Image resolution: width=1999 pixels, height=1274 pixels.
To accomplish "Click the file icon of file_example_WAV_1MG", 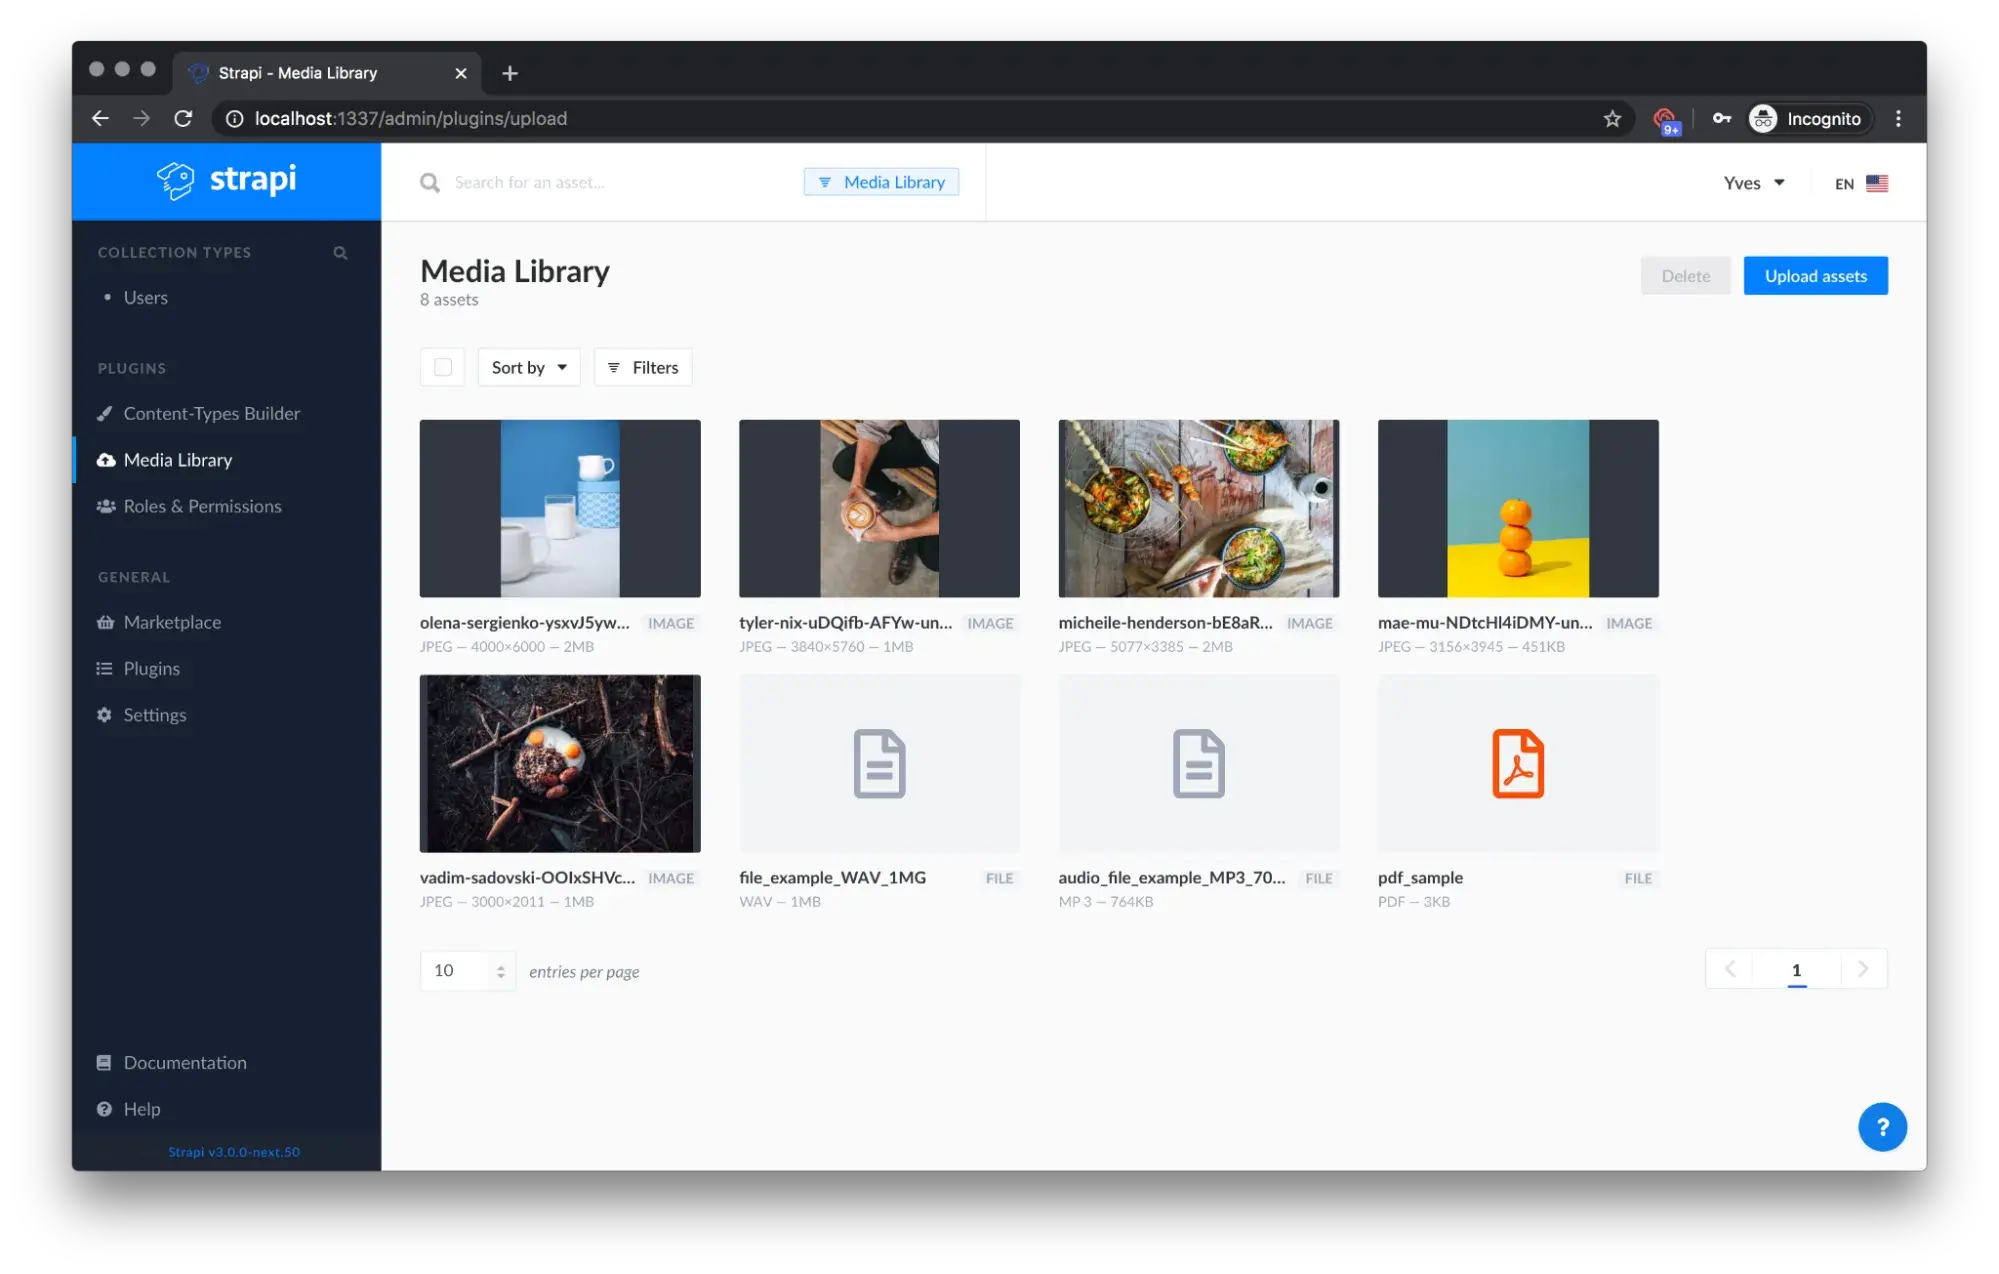I will pyautogui.click(x=879, y=764).
